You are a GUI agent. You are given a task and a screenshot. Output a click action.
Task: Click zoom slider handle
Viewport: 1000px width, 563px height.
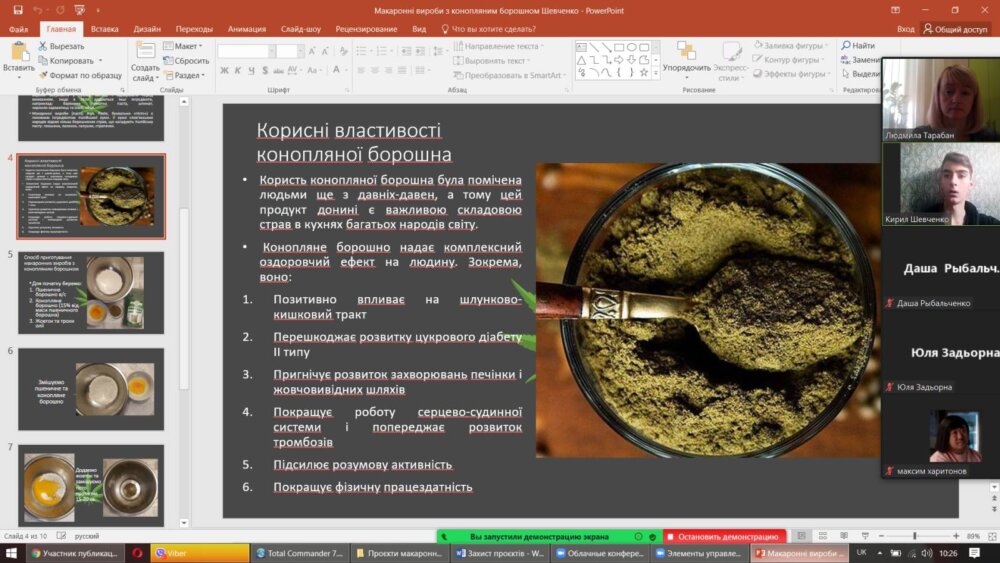coord(915,536)
